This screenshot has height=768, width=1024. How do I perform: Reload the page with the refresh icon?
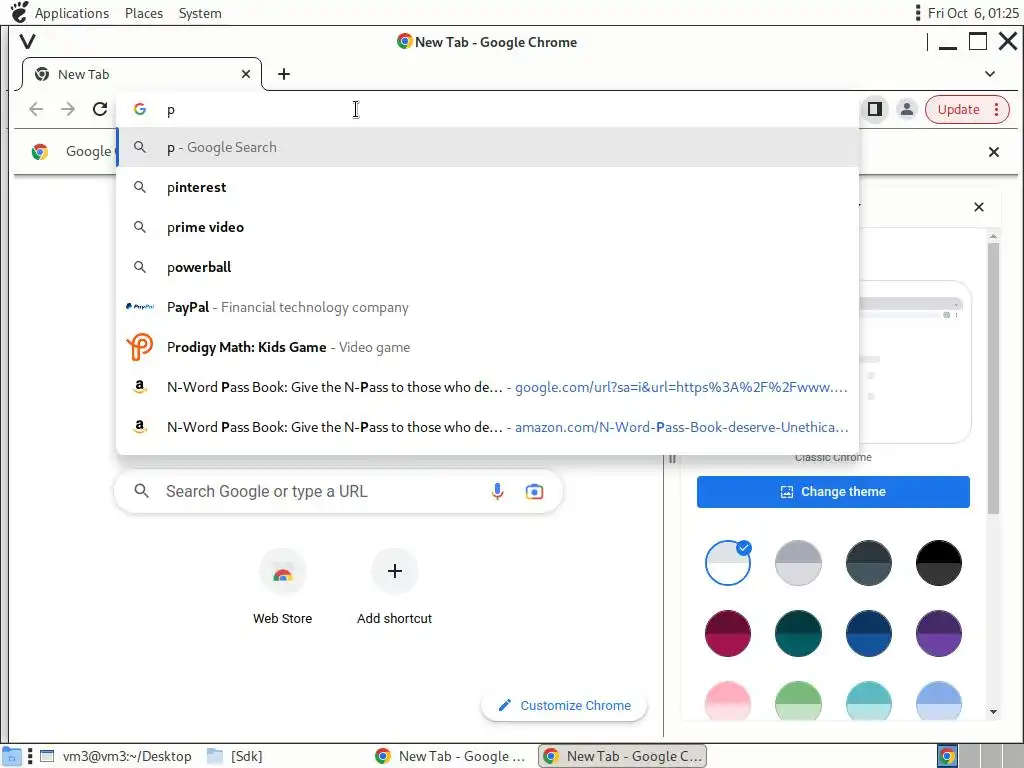(x=100, y=109)
